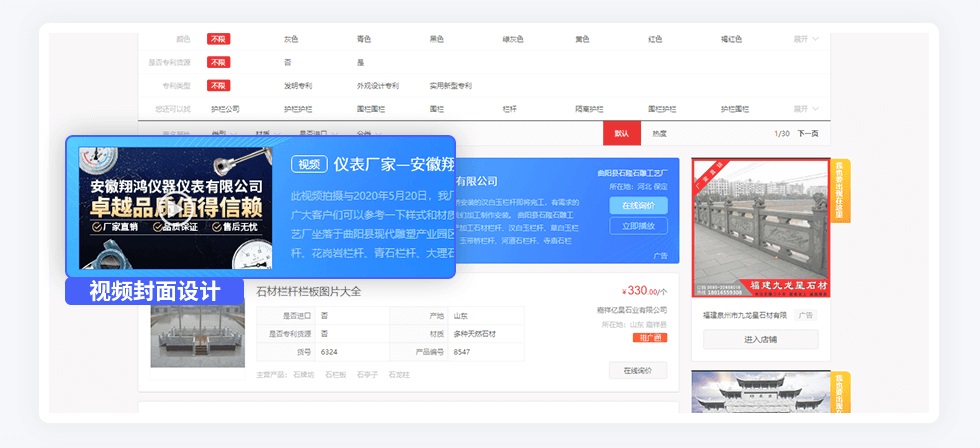980x448 pixels.
Task: Open the 是否进口 dropdown filter
Action: click(318, 133)
